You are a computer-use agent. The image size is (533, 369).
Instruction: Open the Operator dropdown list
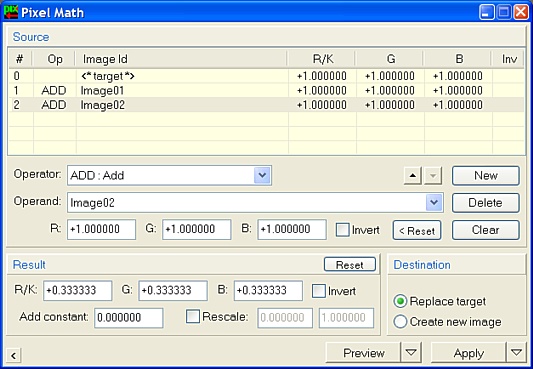point(262,175)
